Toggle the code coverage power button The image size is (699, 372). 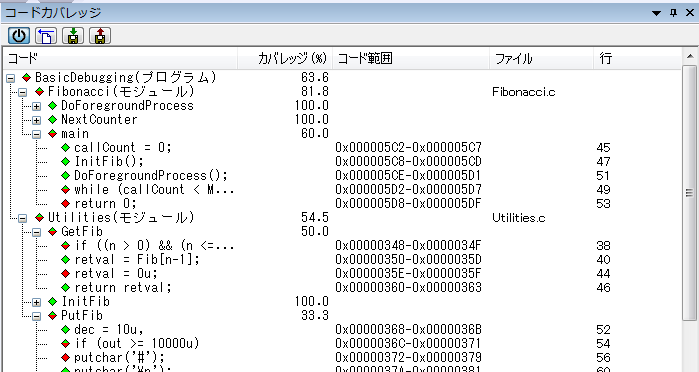click(19, 36)
